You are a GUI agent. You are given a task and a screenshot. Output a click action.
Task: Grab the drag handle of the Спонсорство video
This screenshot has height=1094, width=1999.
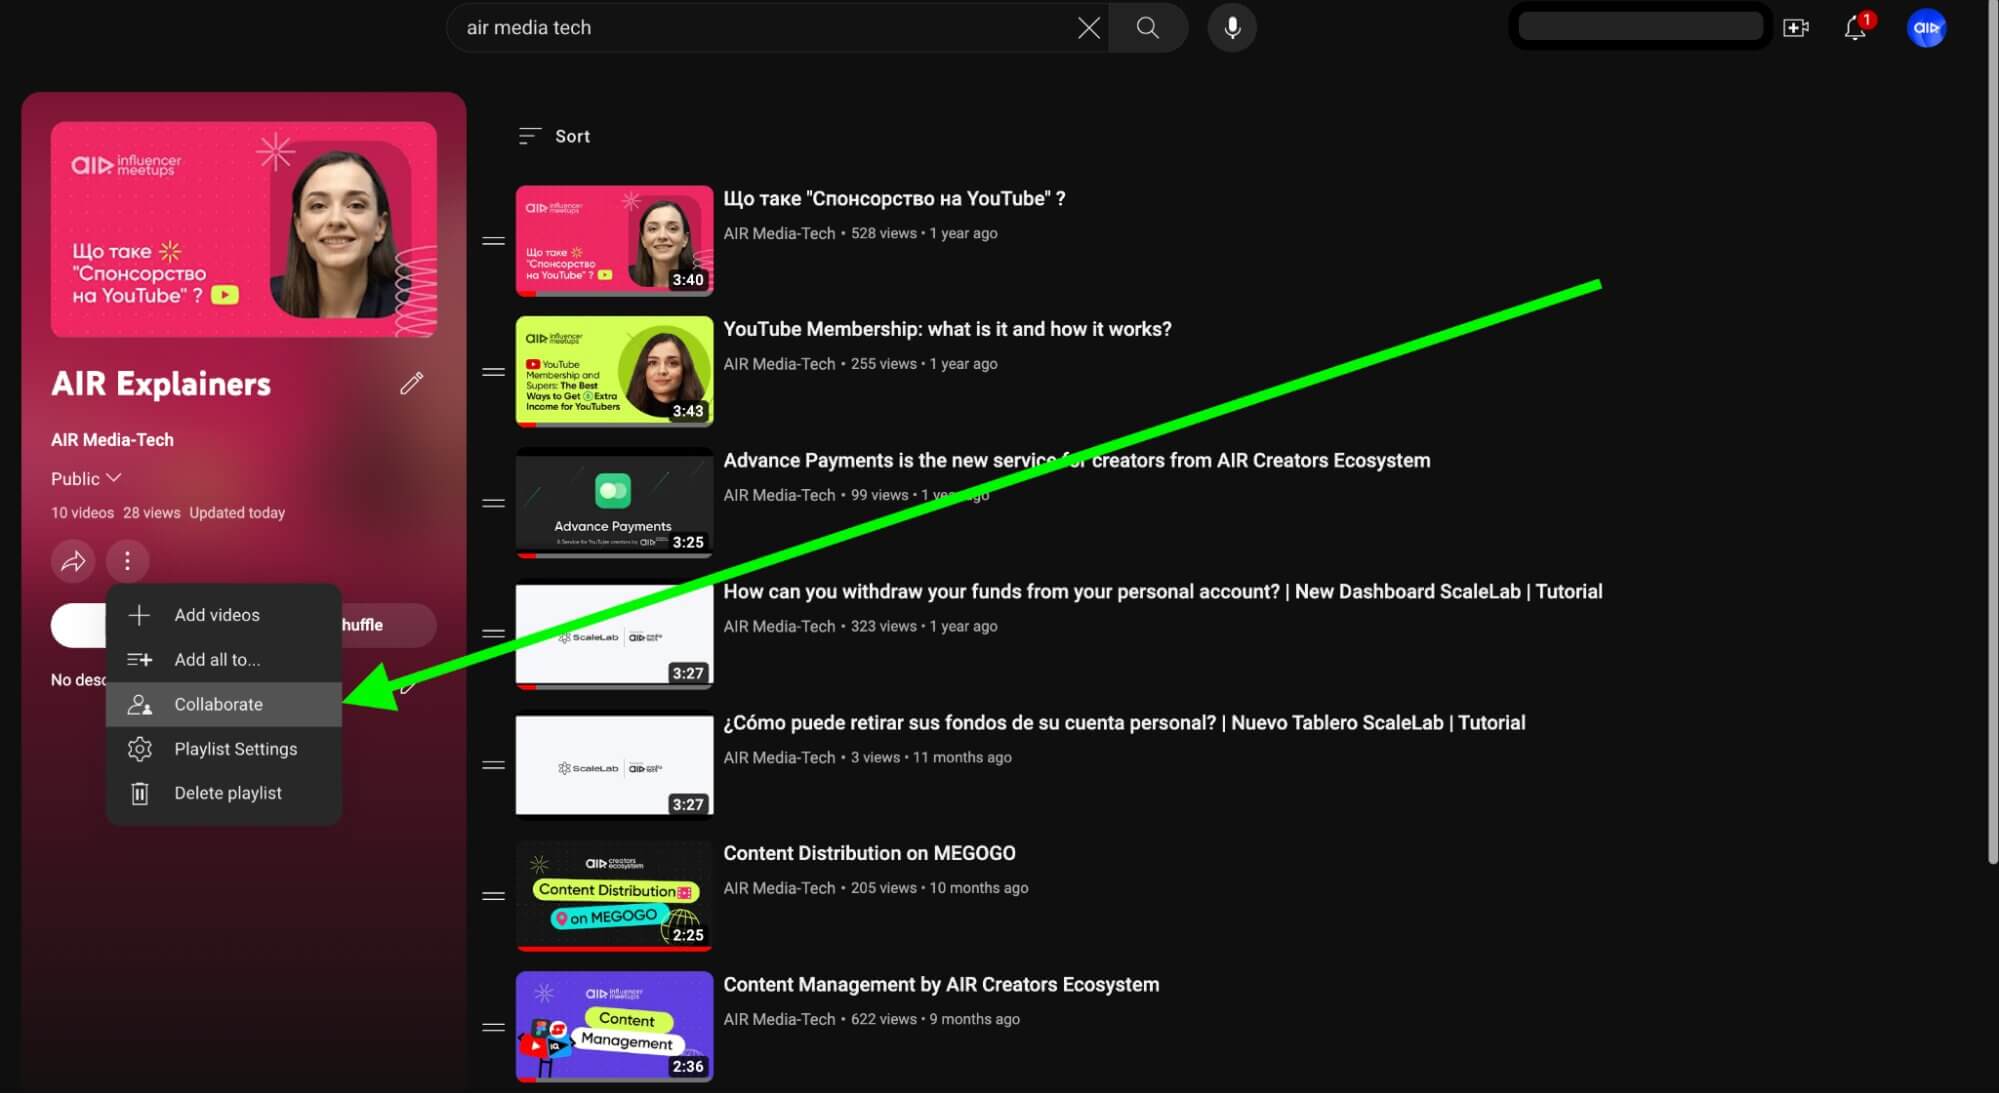pos(493,241)
